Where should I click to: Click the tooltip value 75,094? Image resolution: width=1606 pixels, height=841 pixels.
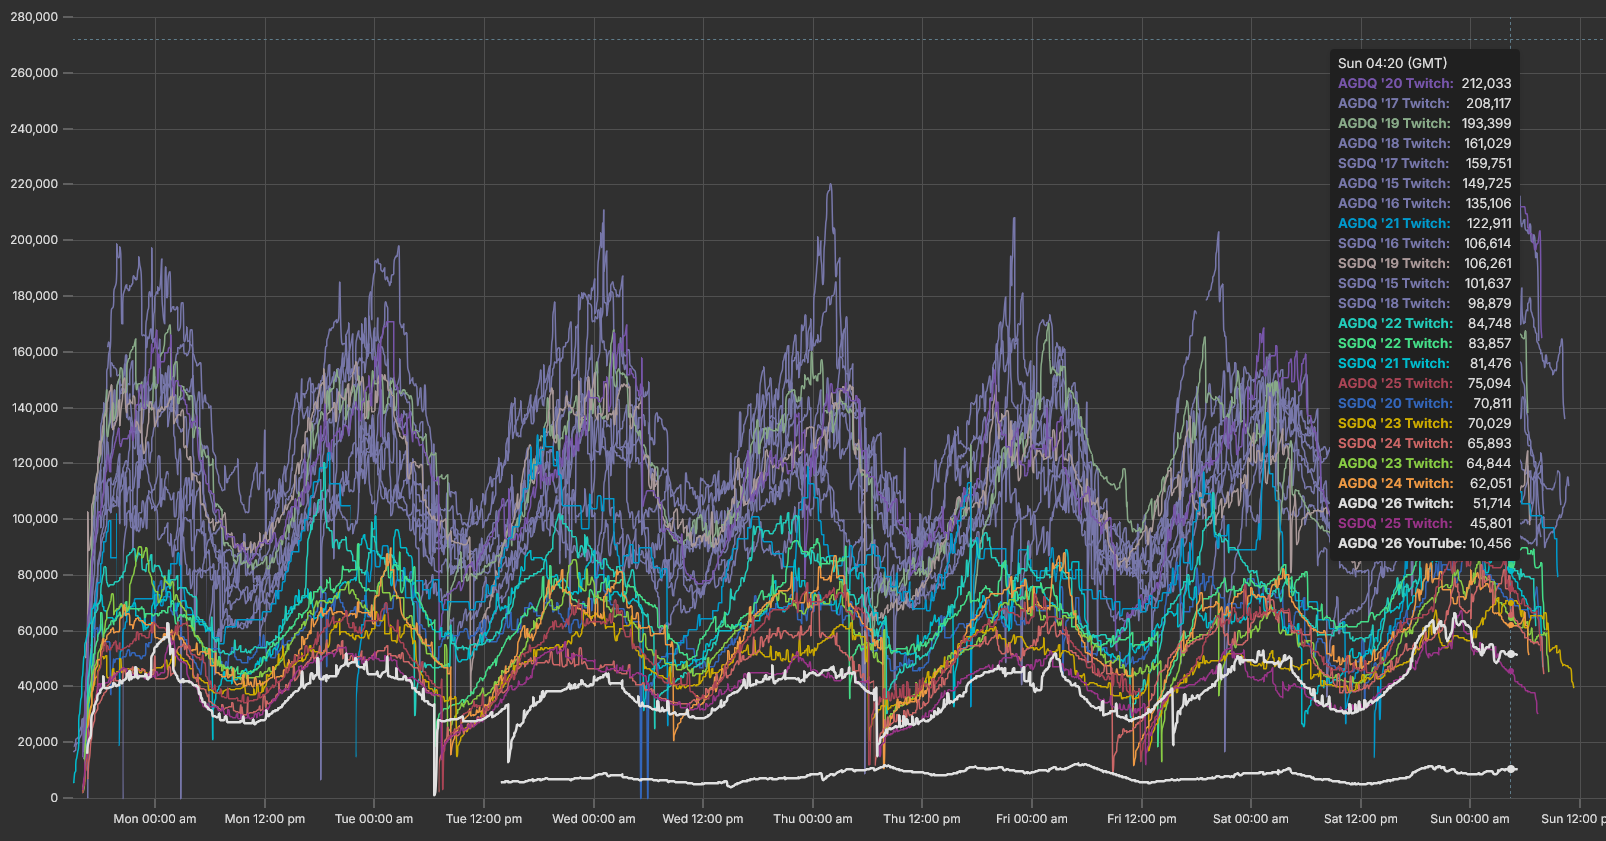tap(1490, 383)
